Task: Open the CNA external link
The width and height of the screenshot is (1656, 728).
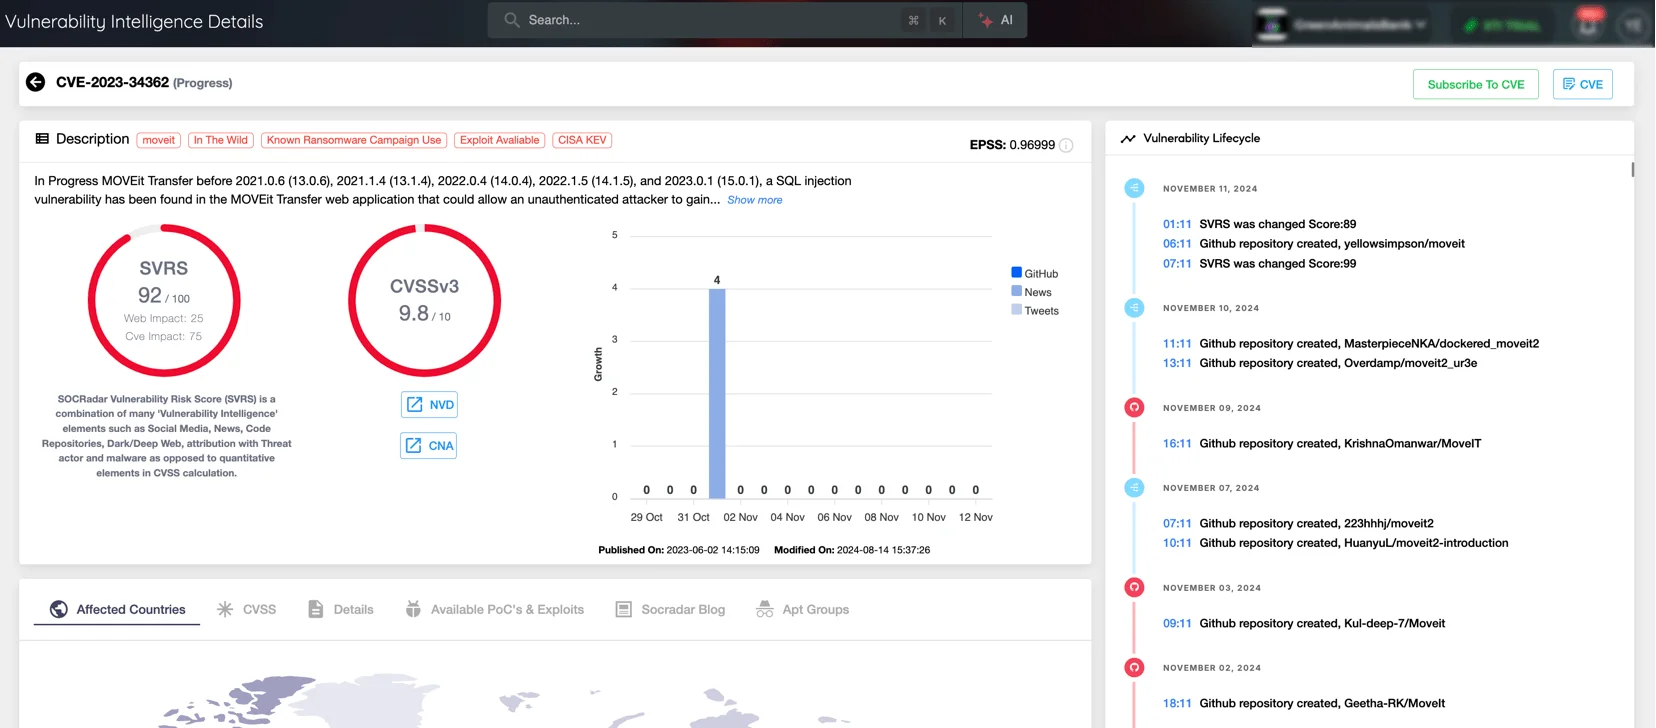Action: point(428,445)
